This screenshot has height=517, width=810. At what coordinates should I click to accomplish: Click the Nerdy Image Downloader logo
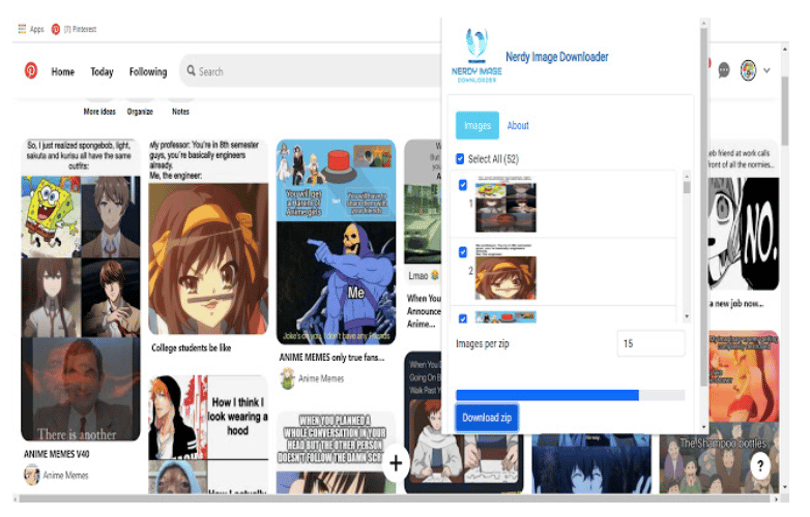(476, 56)
